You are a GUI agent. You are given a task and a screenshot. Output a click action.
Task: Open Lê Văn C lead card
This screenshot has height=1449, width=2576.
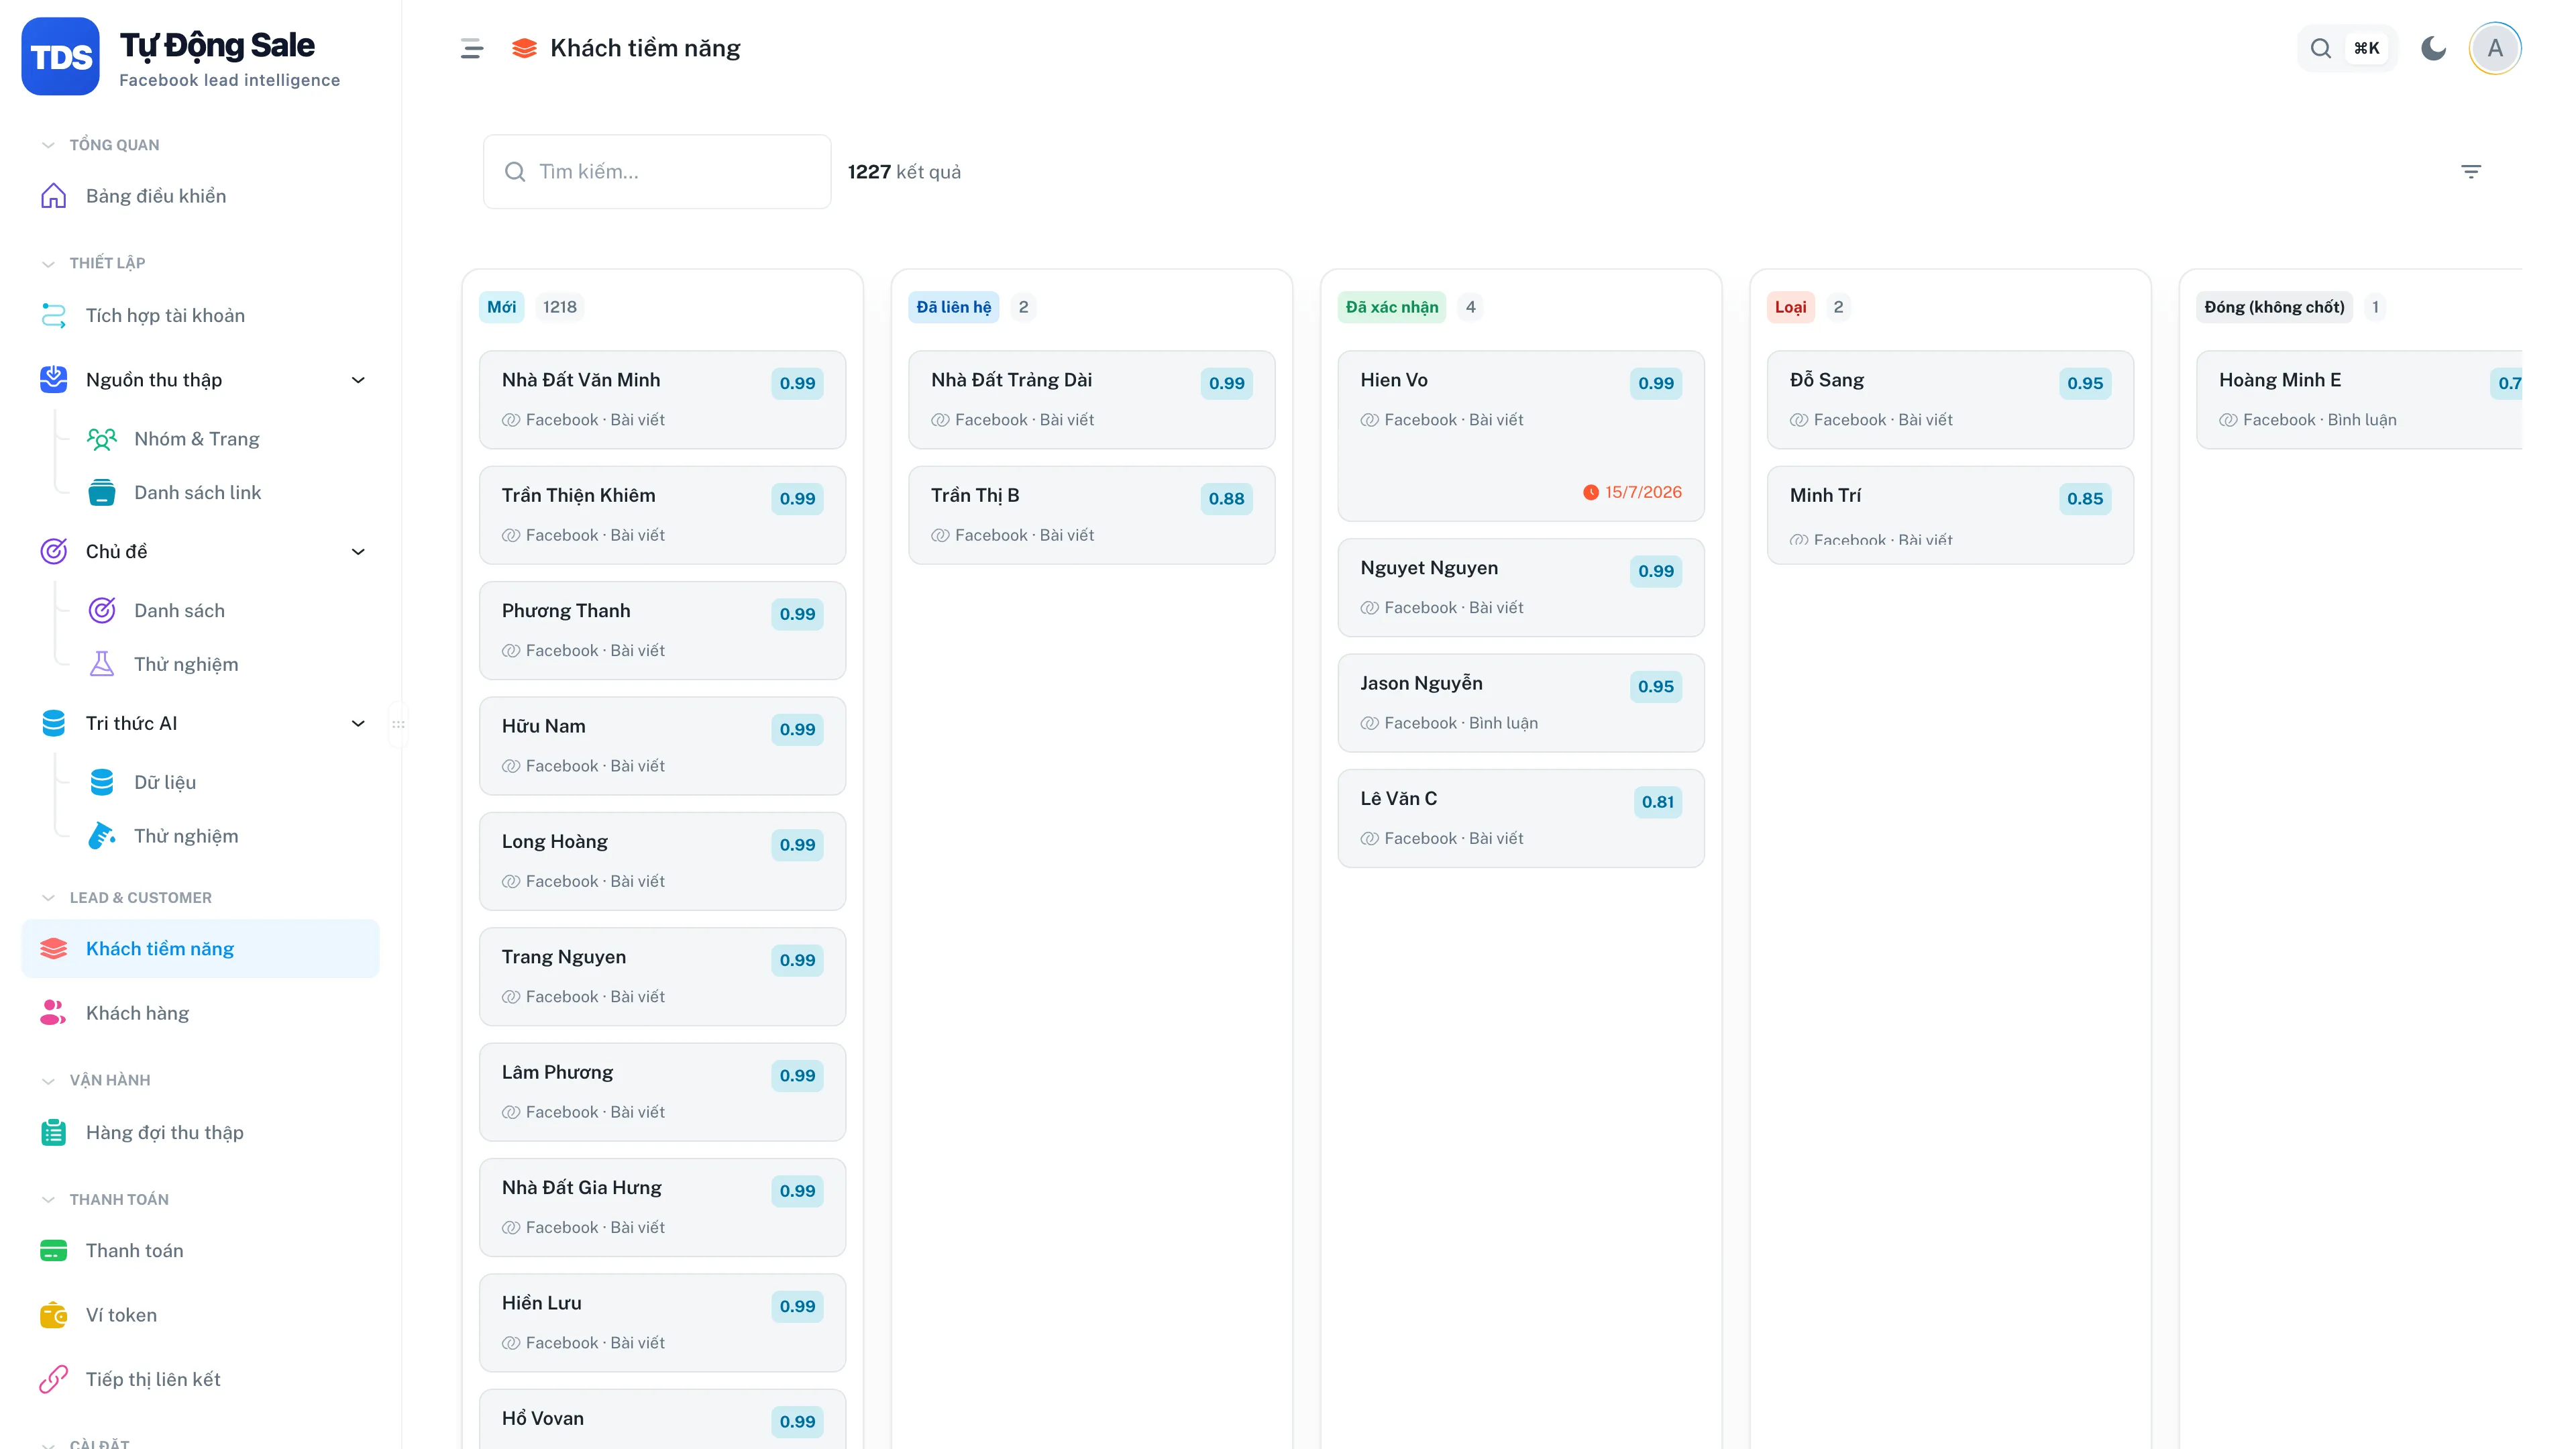coord(1520,818)
